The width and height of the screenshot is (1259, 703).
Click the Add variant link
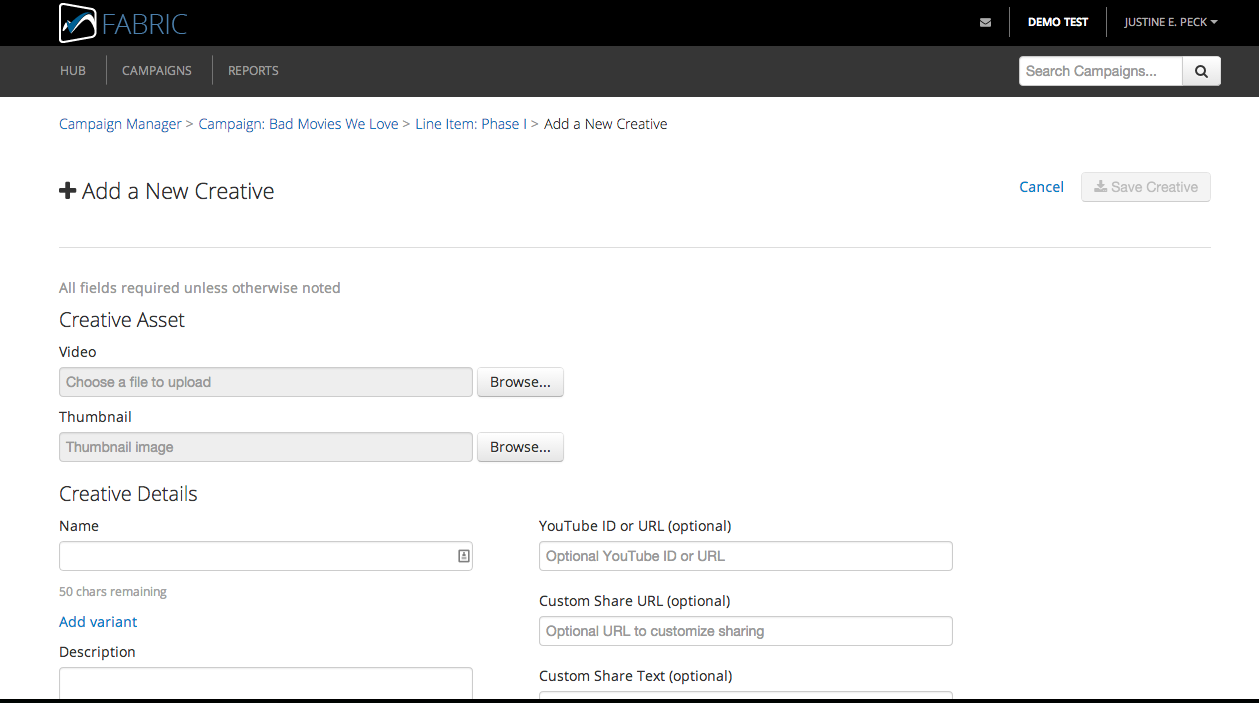[98, 622]
